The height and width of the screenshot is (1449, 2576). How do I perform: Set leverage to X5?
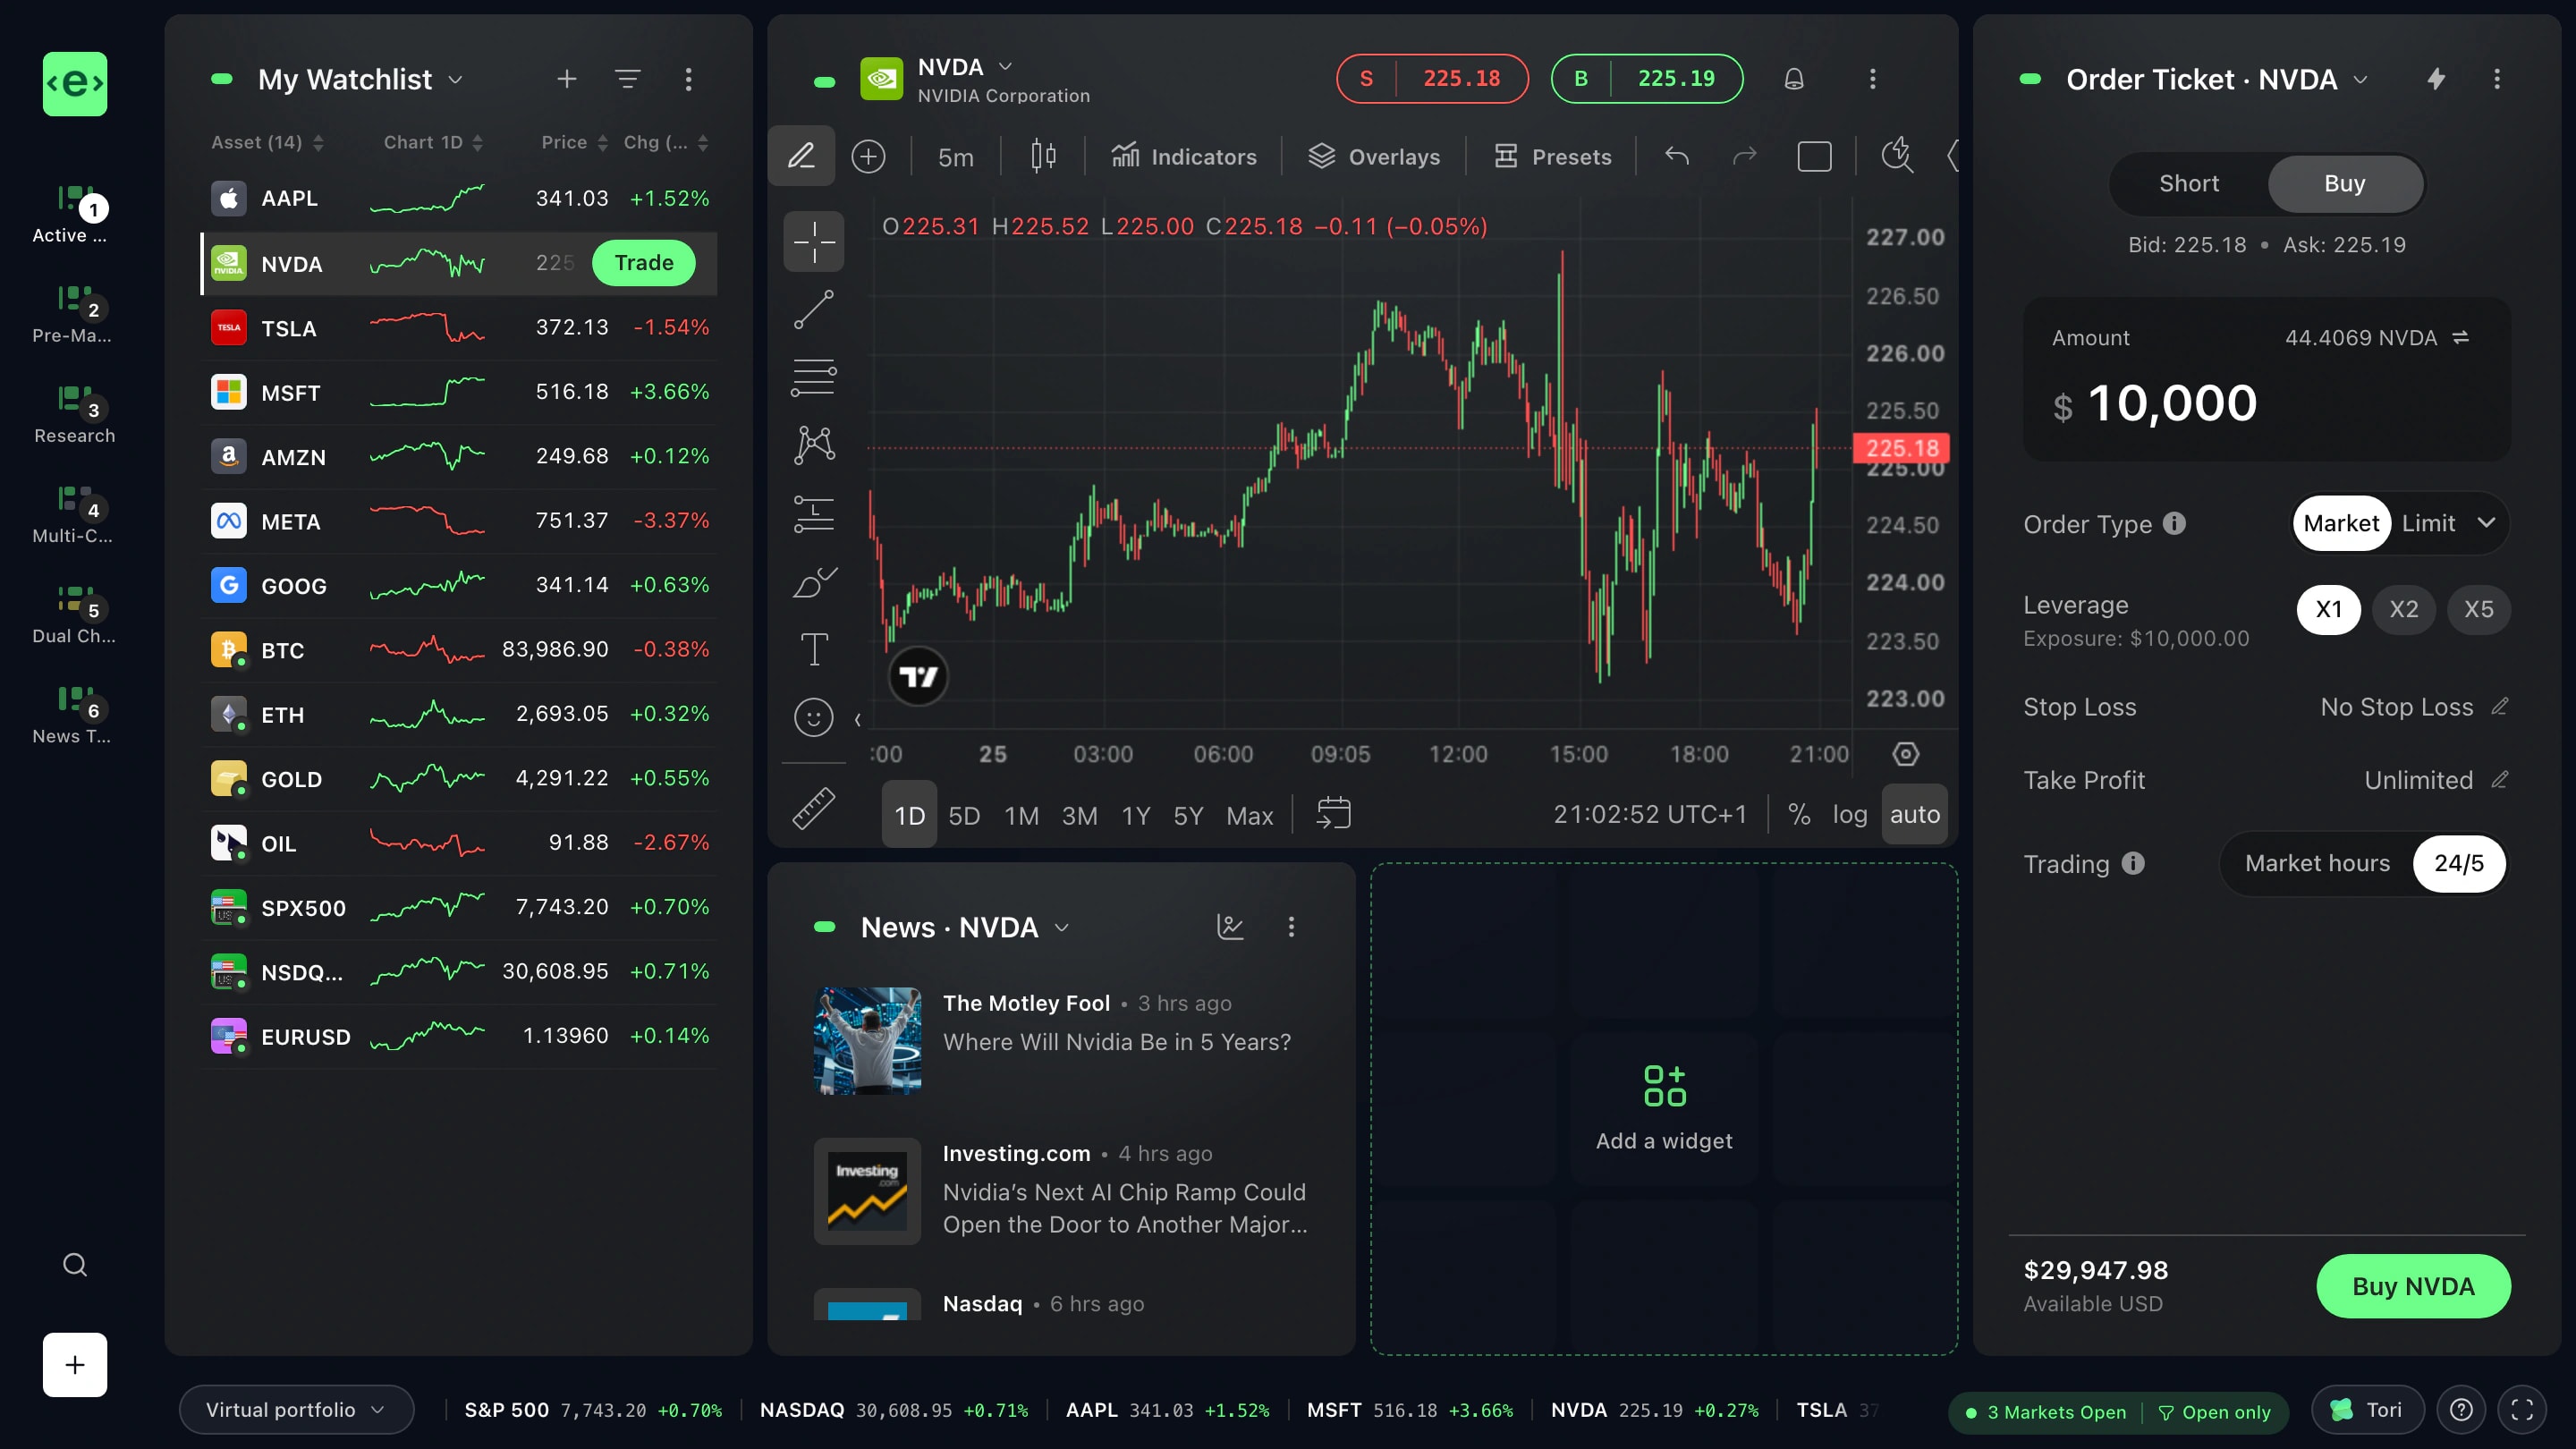point(2478,609)
